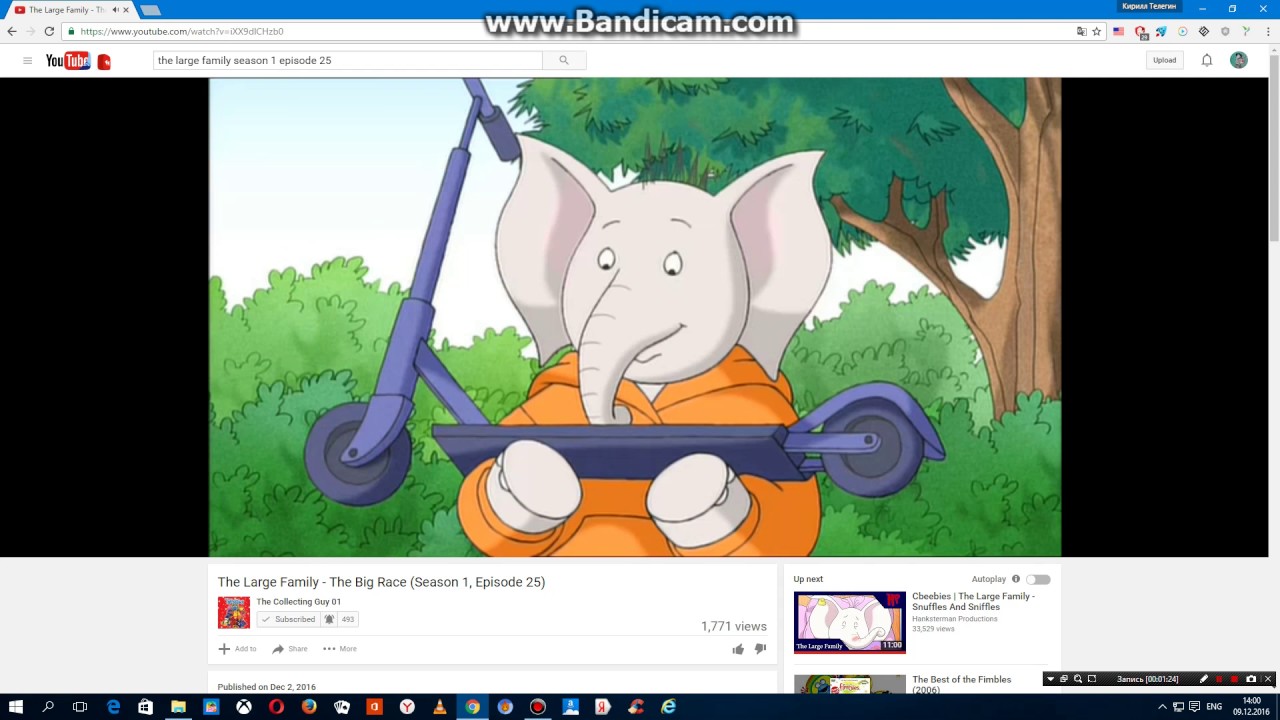Open a new Chrome tab
This screenshot has width=1280, height=720.
tap(150, 10)
